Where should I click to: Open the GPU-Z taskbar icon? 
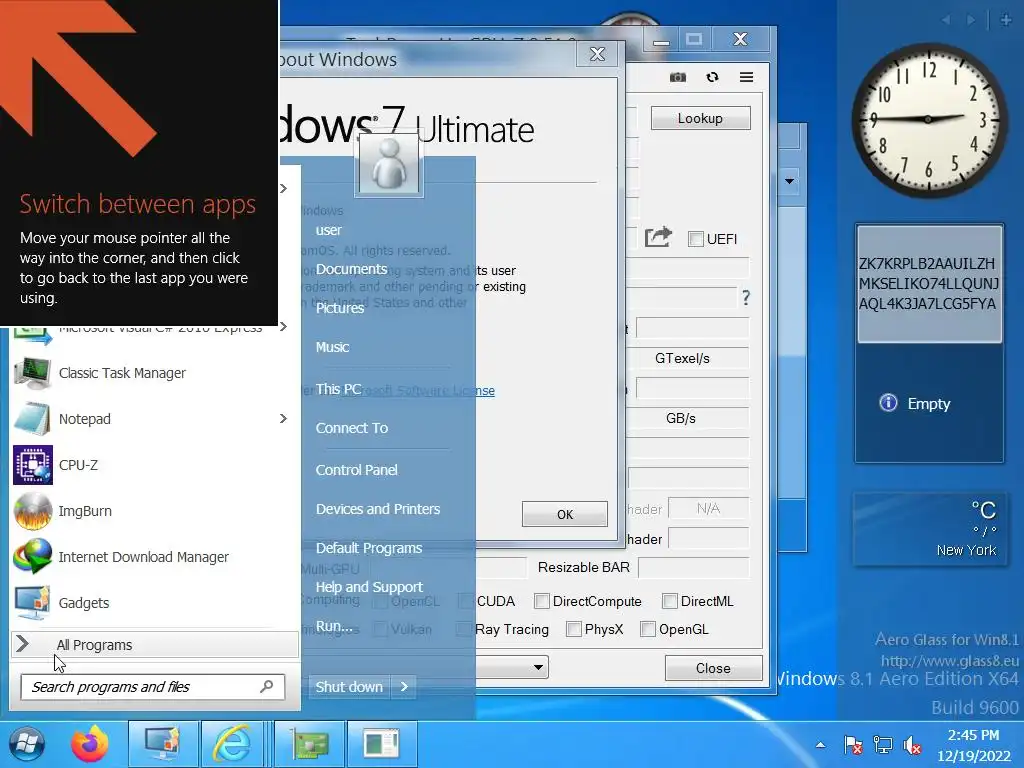[310, 744]
